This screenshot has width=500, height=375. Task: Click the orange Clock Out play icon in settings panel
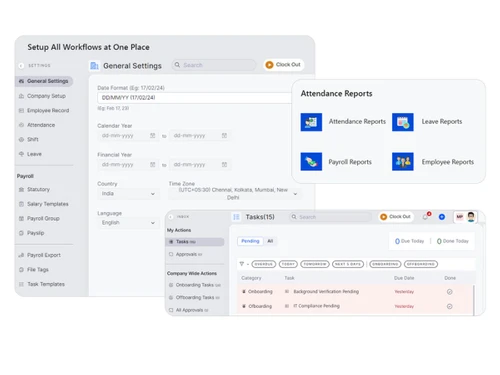[269, 65]
